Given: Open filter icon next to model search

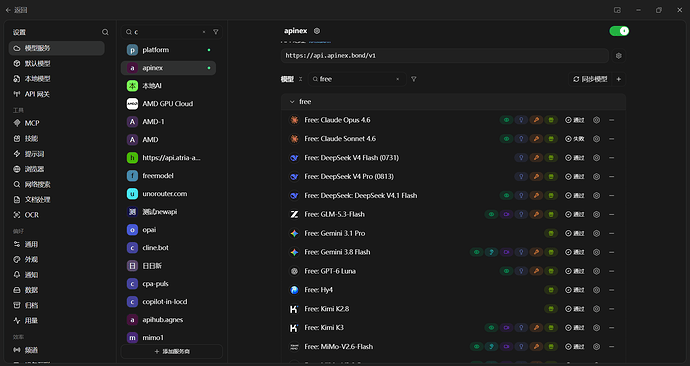Looking at the screenshot, I should tap(414, 79).
